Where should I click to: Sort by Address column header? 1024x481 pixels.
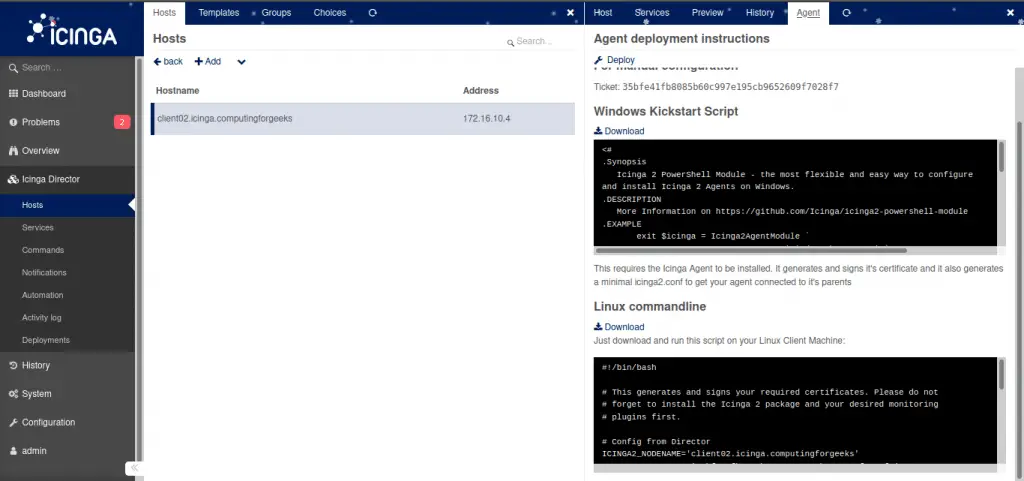(x=481, y=91)
